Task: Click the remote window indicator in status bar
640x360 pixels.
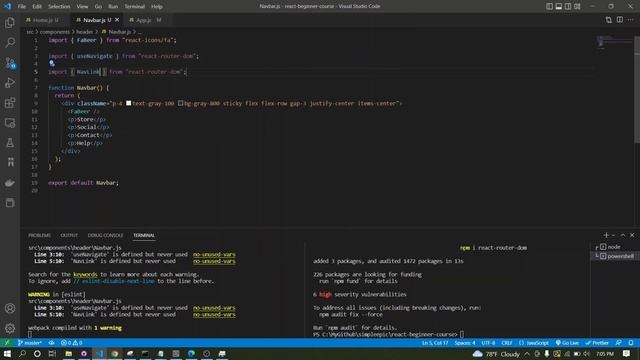Action: click(7, 343)
